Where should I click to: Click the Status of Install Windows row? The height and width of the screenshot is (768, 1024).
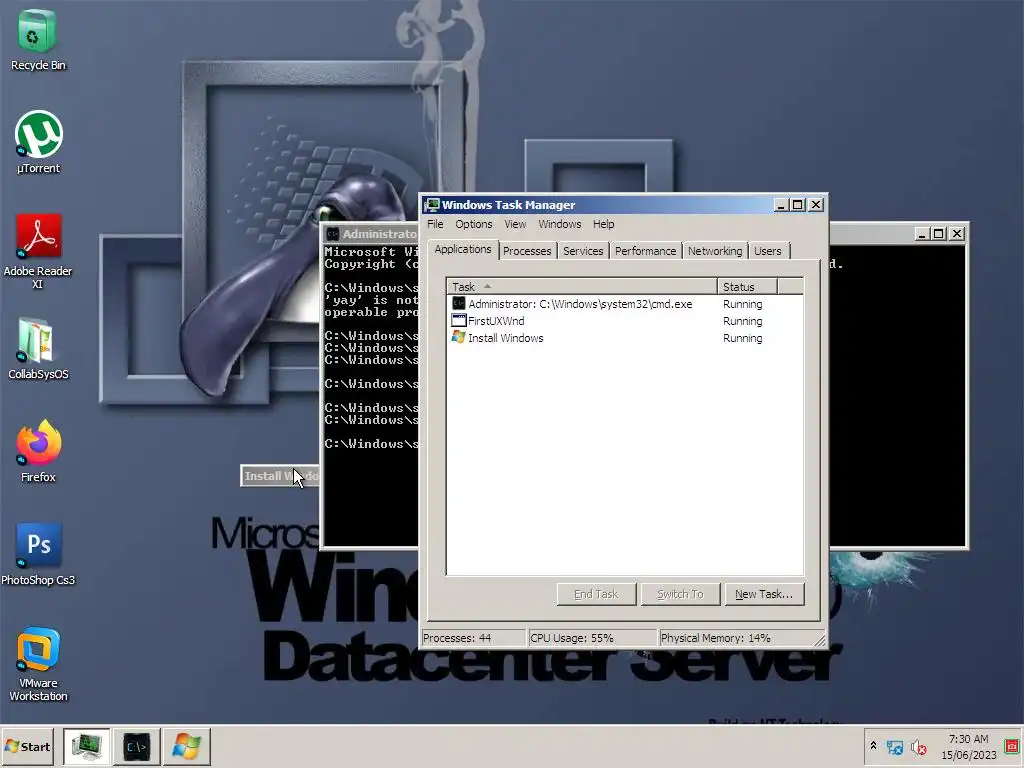tap(743, 338)
